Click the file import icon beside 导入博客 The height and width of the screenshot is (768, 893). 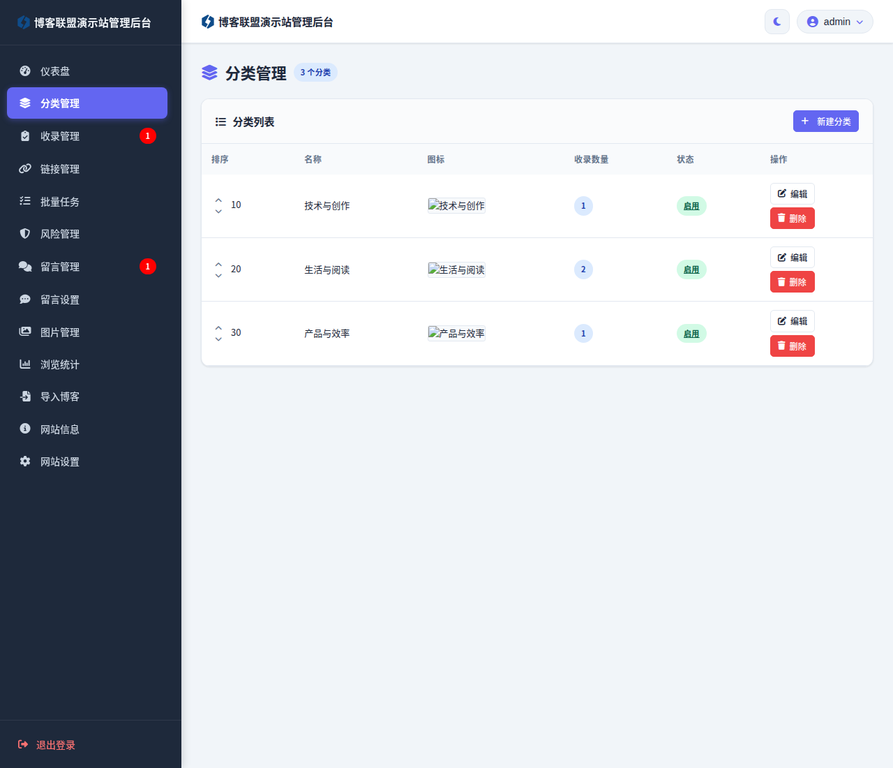click(x=25, y=396)
